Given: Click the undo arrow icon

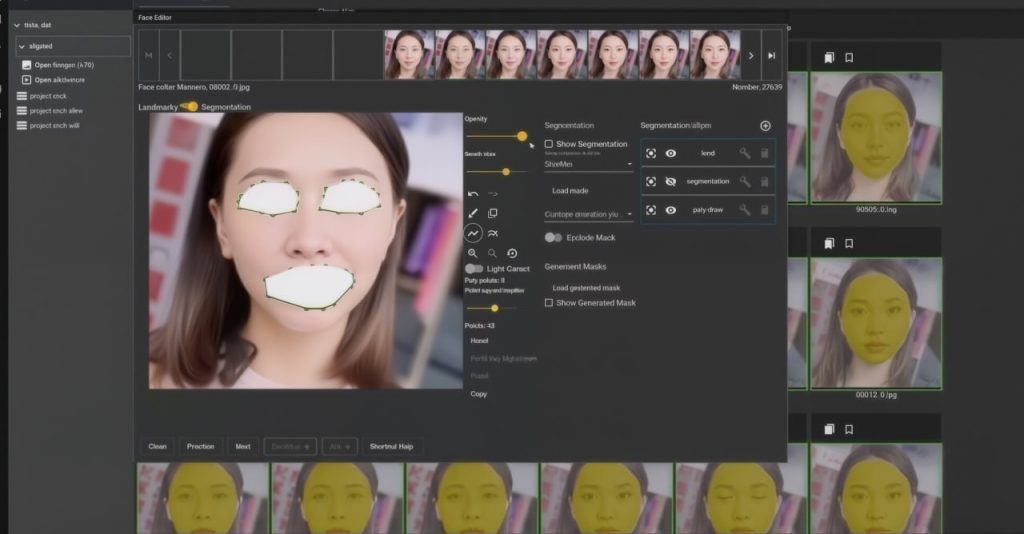Looking at the screenshot, I should [x=473, y=193].
